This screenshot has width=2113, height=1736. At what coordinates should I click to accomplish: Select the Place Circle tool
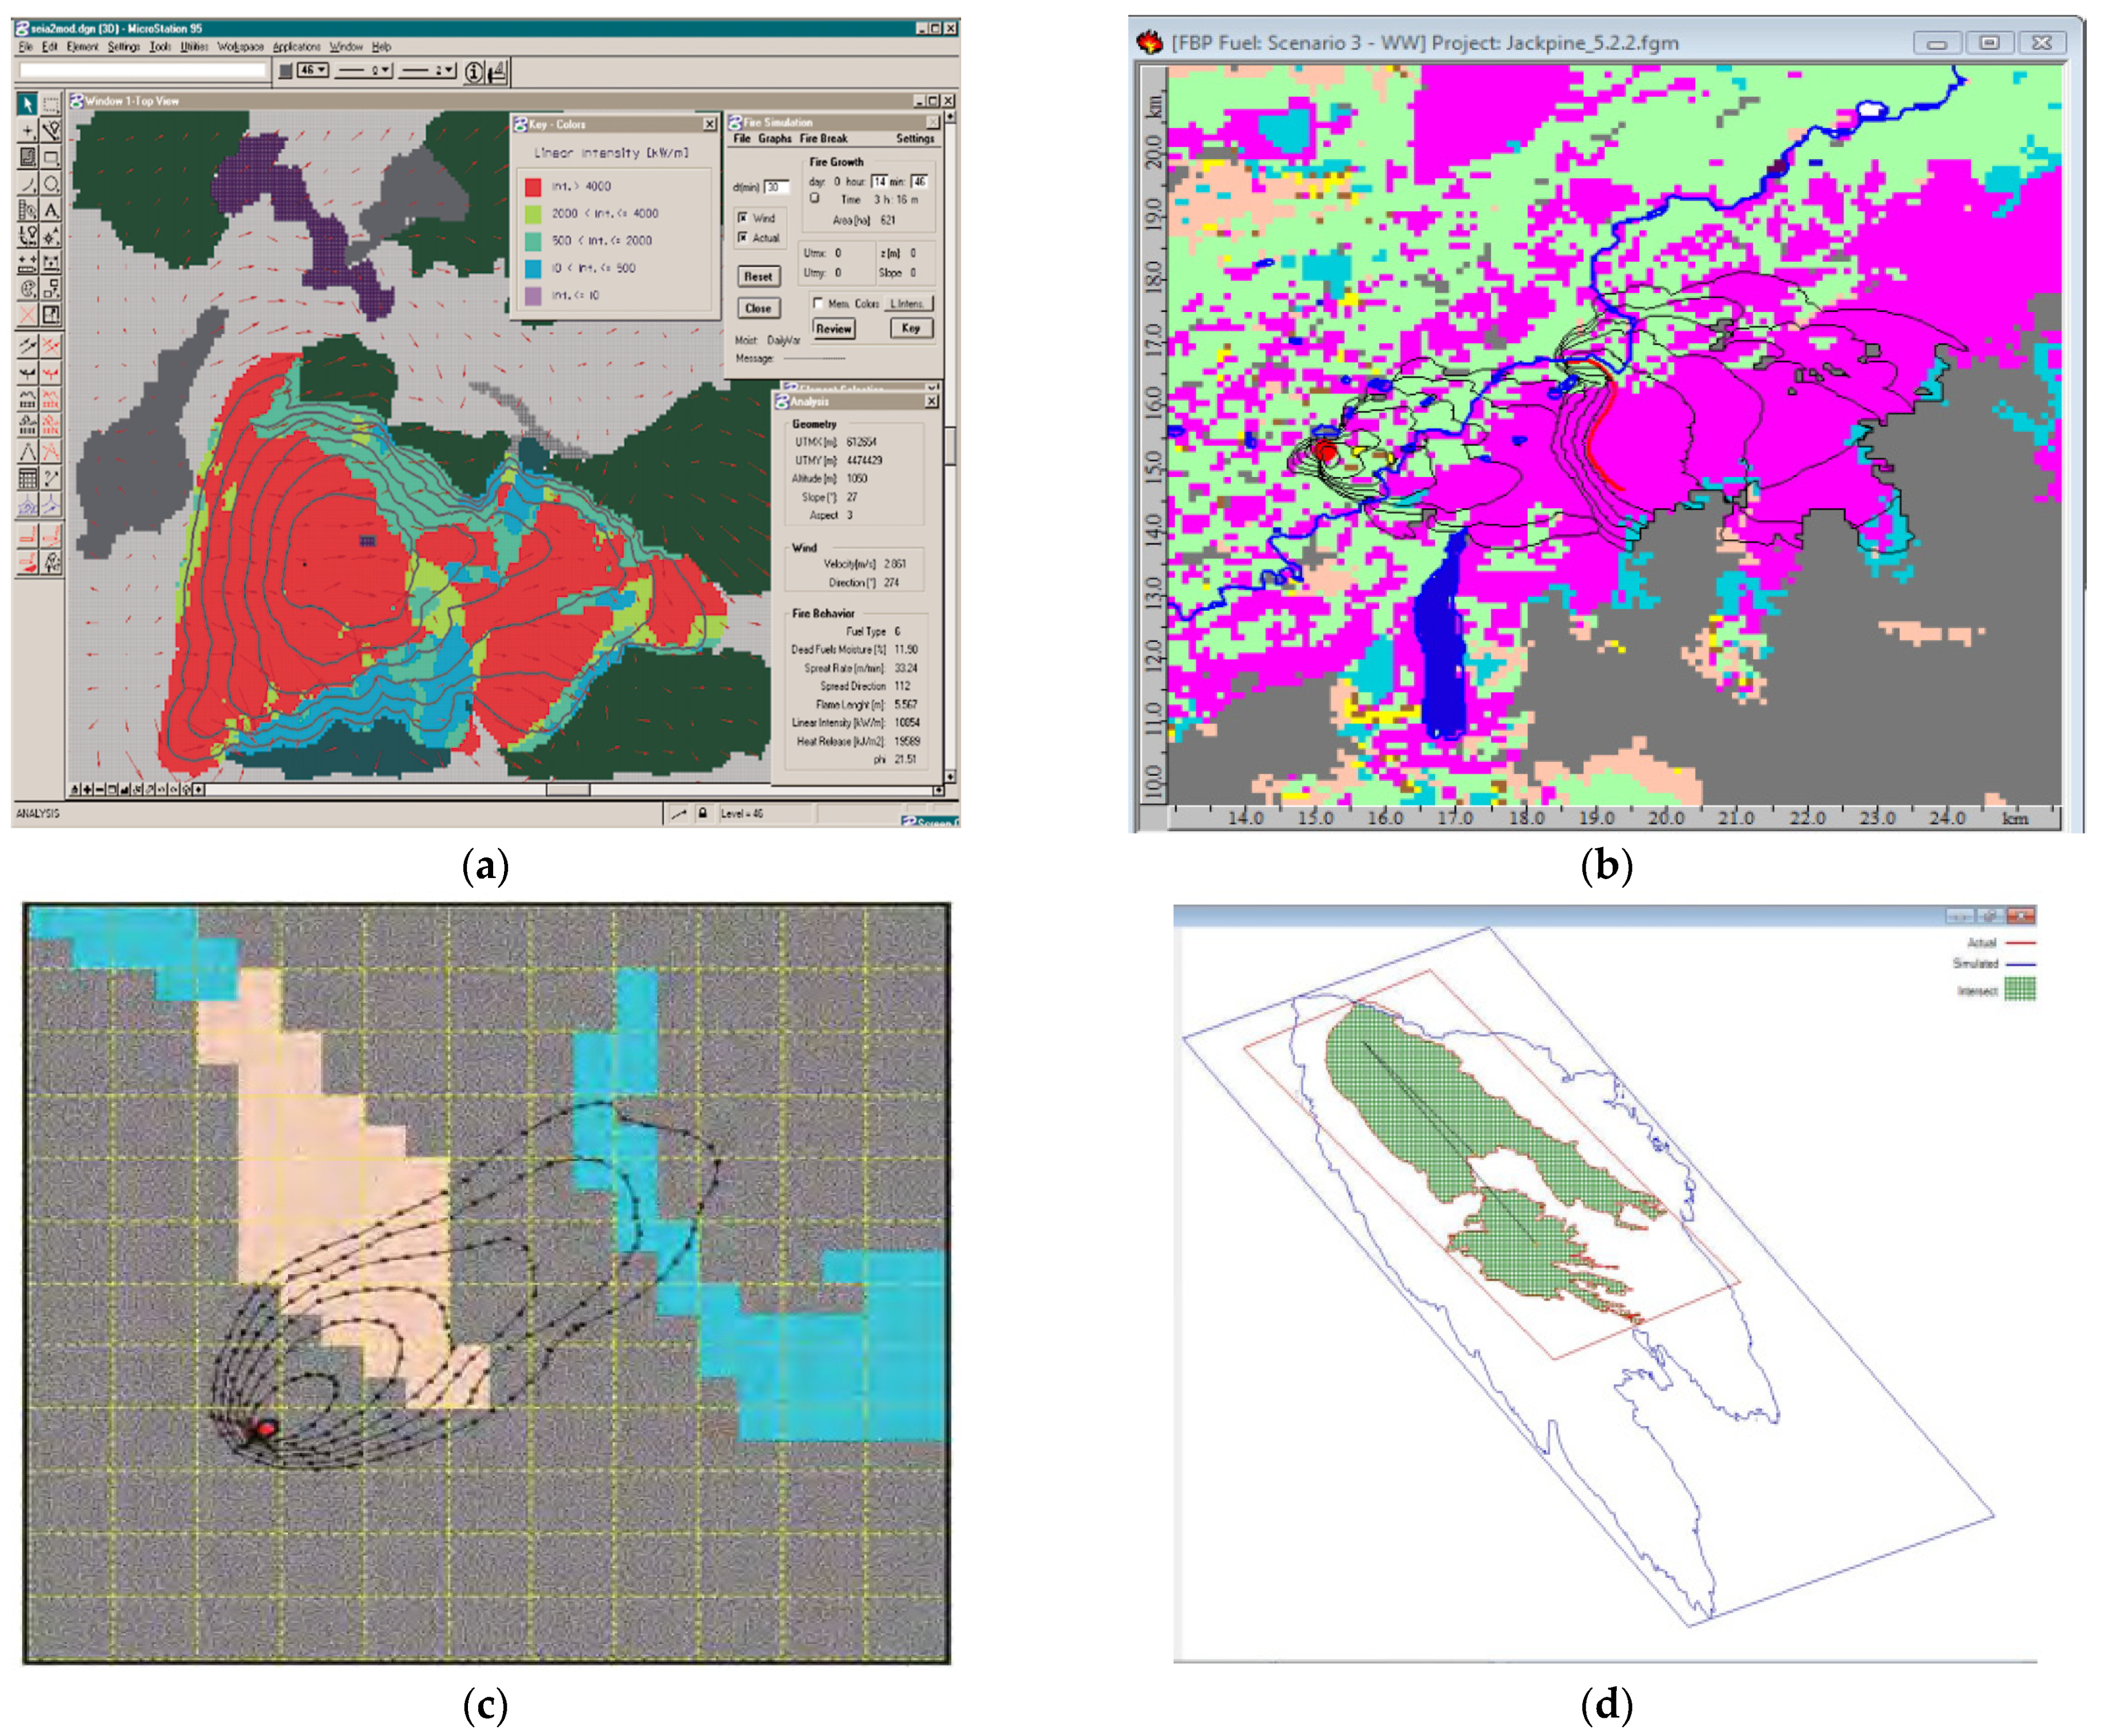pos(51,184)
